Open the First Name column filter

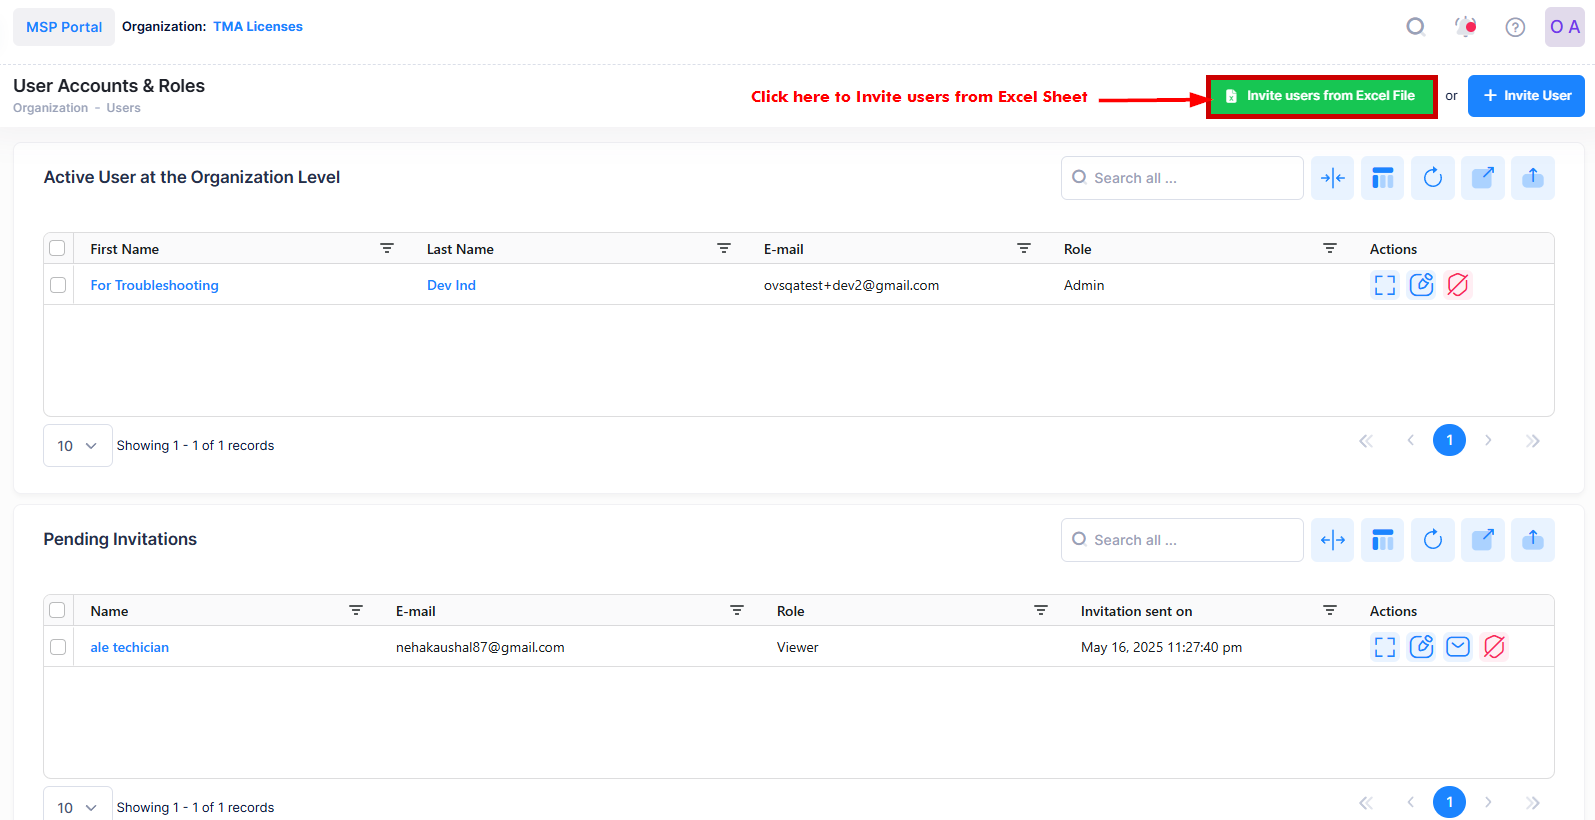pos(387,248)
